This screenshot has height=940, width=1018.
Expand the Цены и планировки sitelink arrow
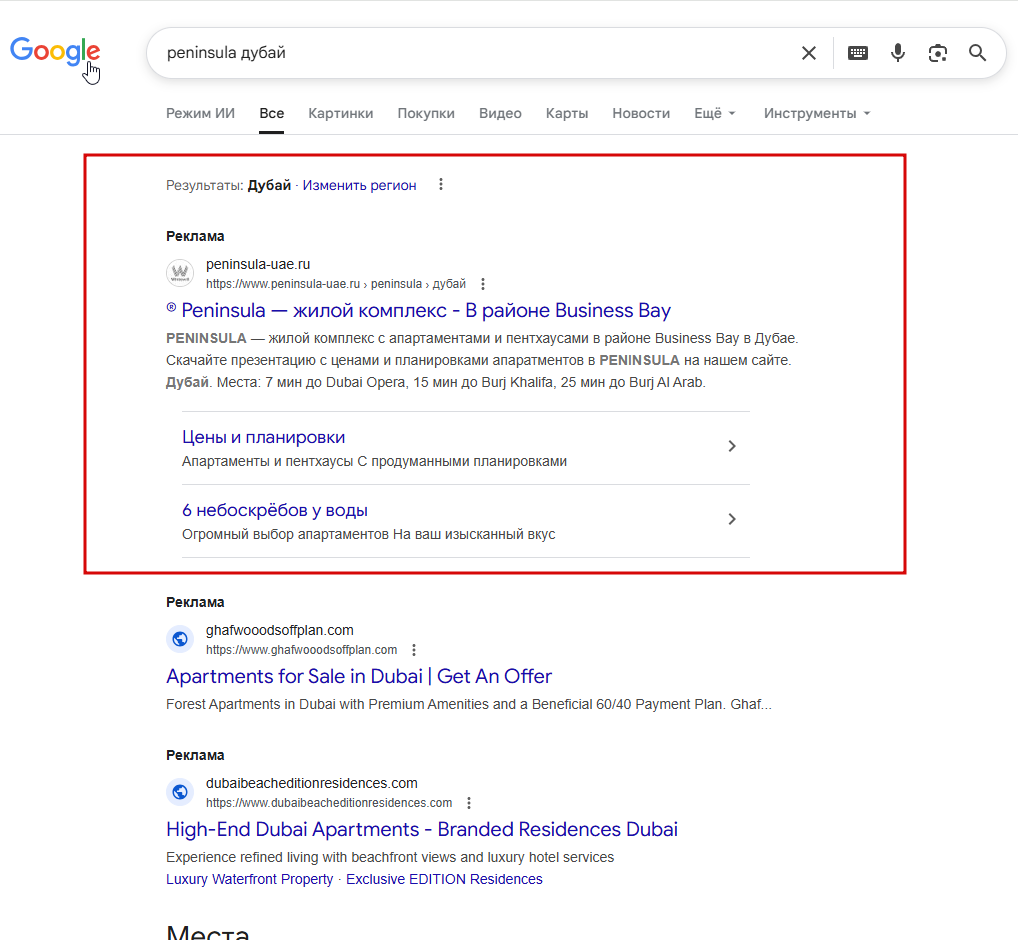click(x=732, y=446)
